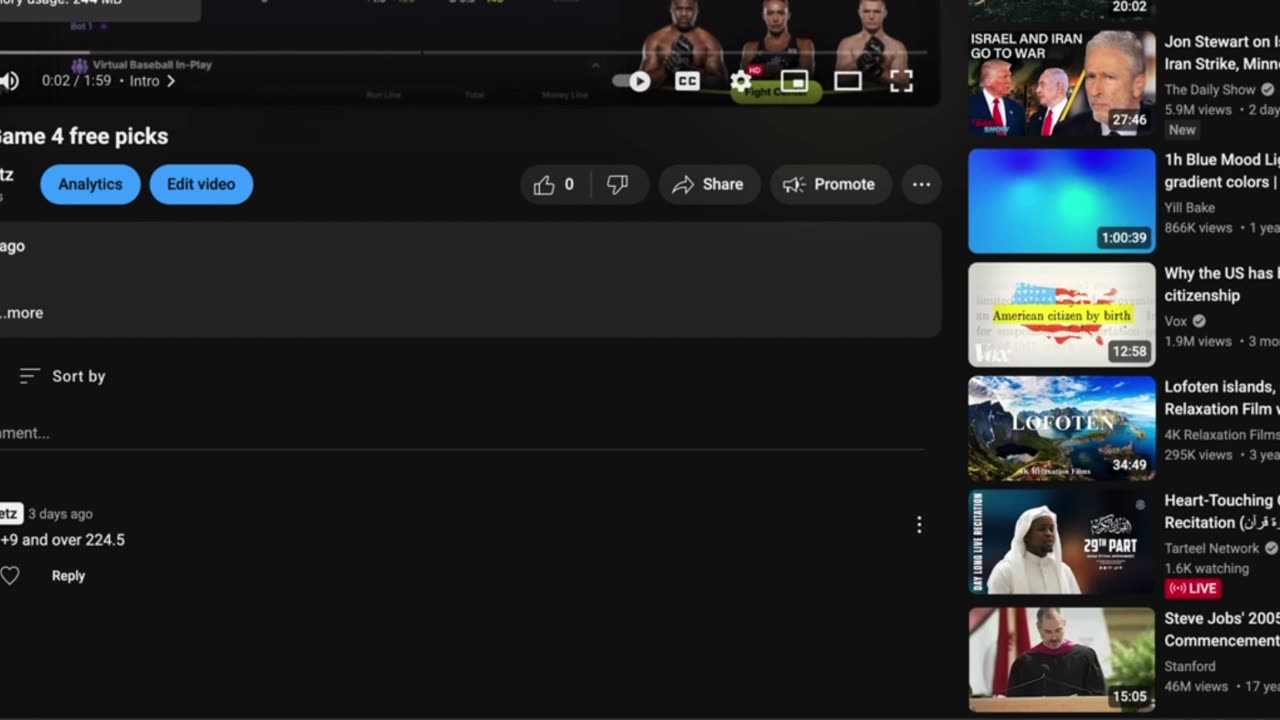Image resolution: width=1280 pixels, height=720 pixels.
Task: Click the '3 days ago' comment timestamp
Action: coord(60,514)
